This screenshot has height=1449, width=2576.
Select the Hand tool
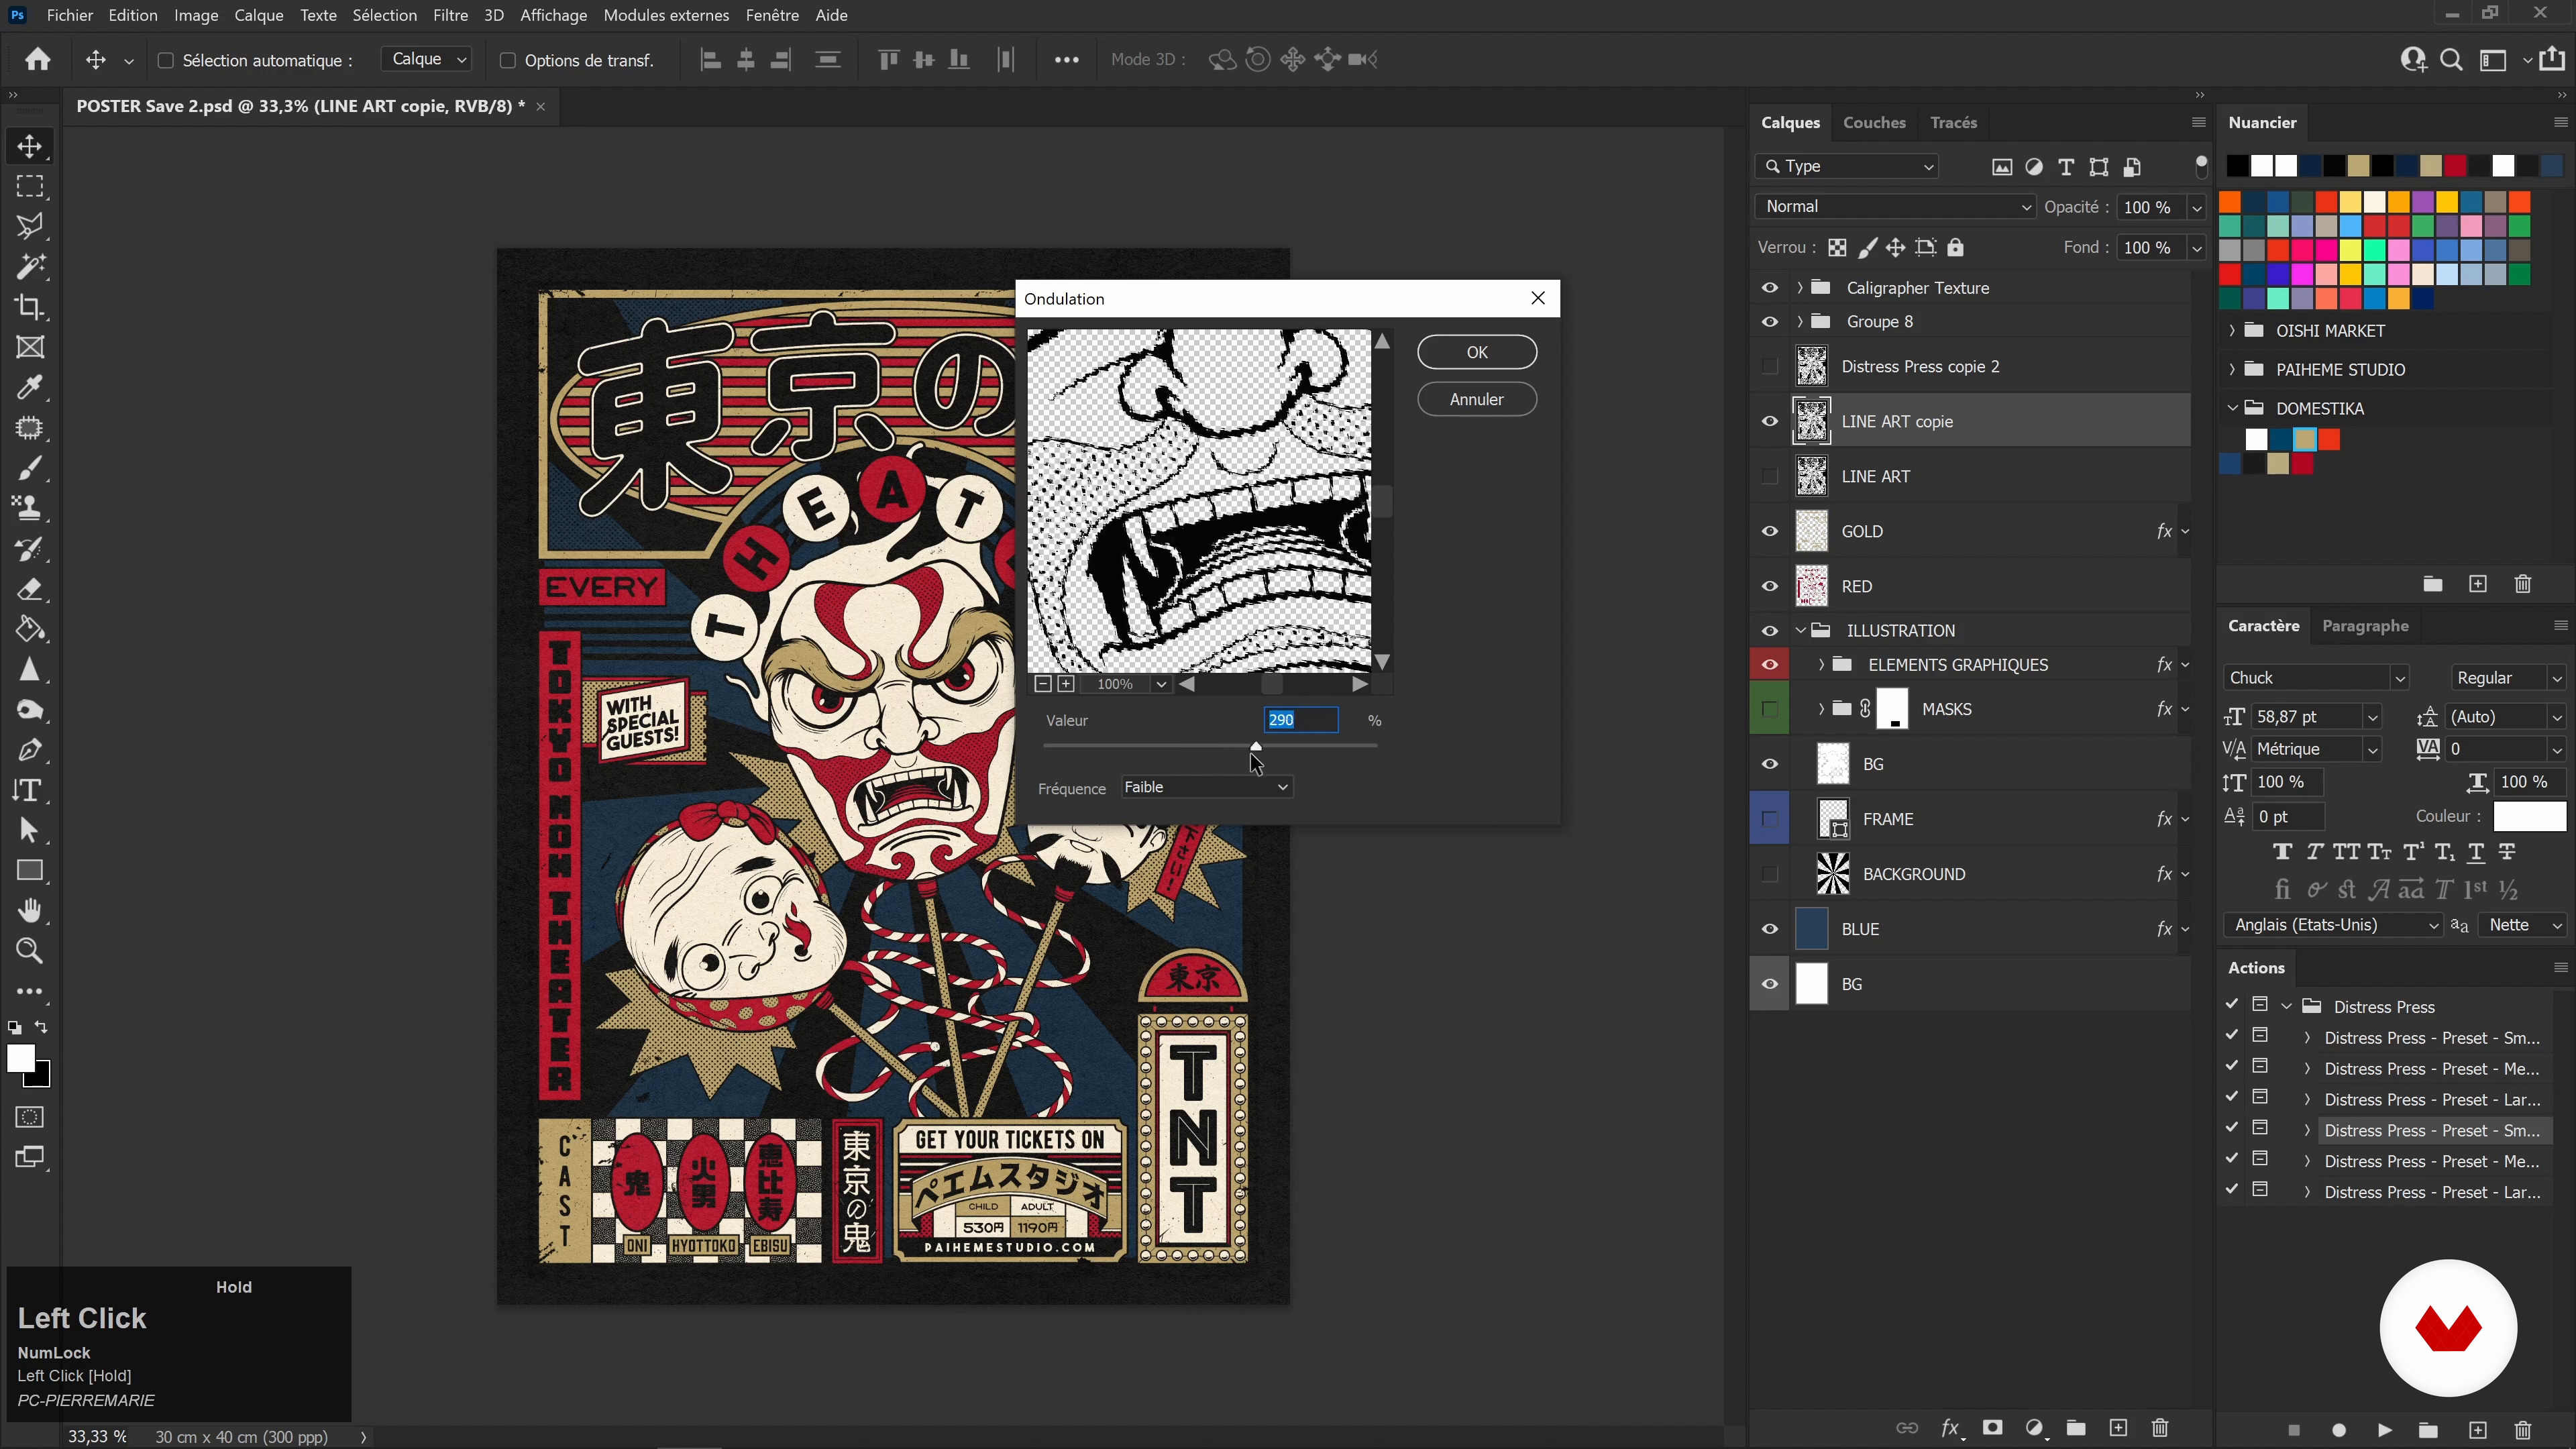pyautogui.click(x=30, y=910)
